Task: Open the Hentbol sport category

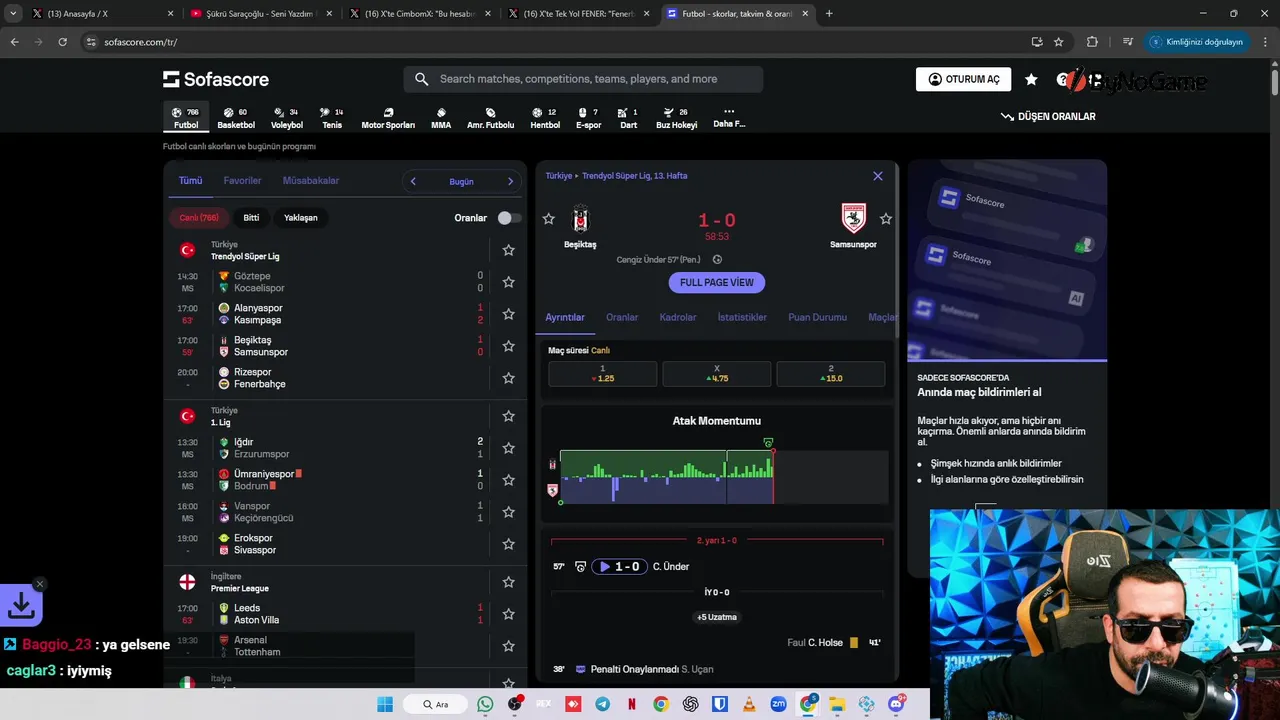Action: 545,118
